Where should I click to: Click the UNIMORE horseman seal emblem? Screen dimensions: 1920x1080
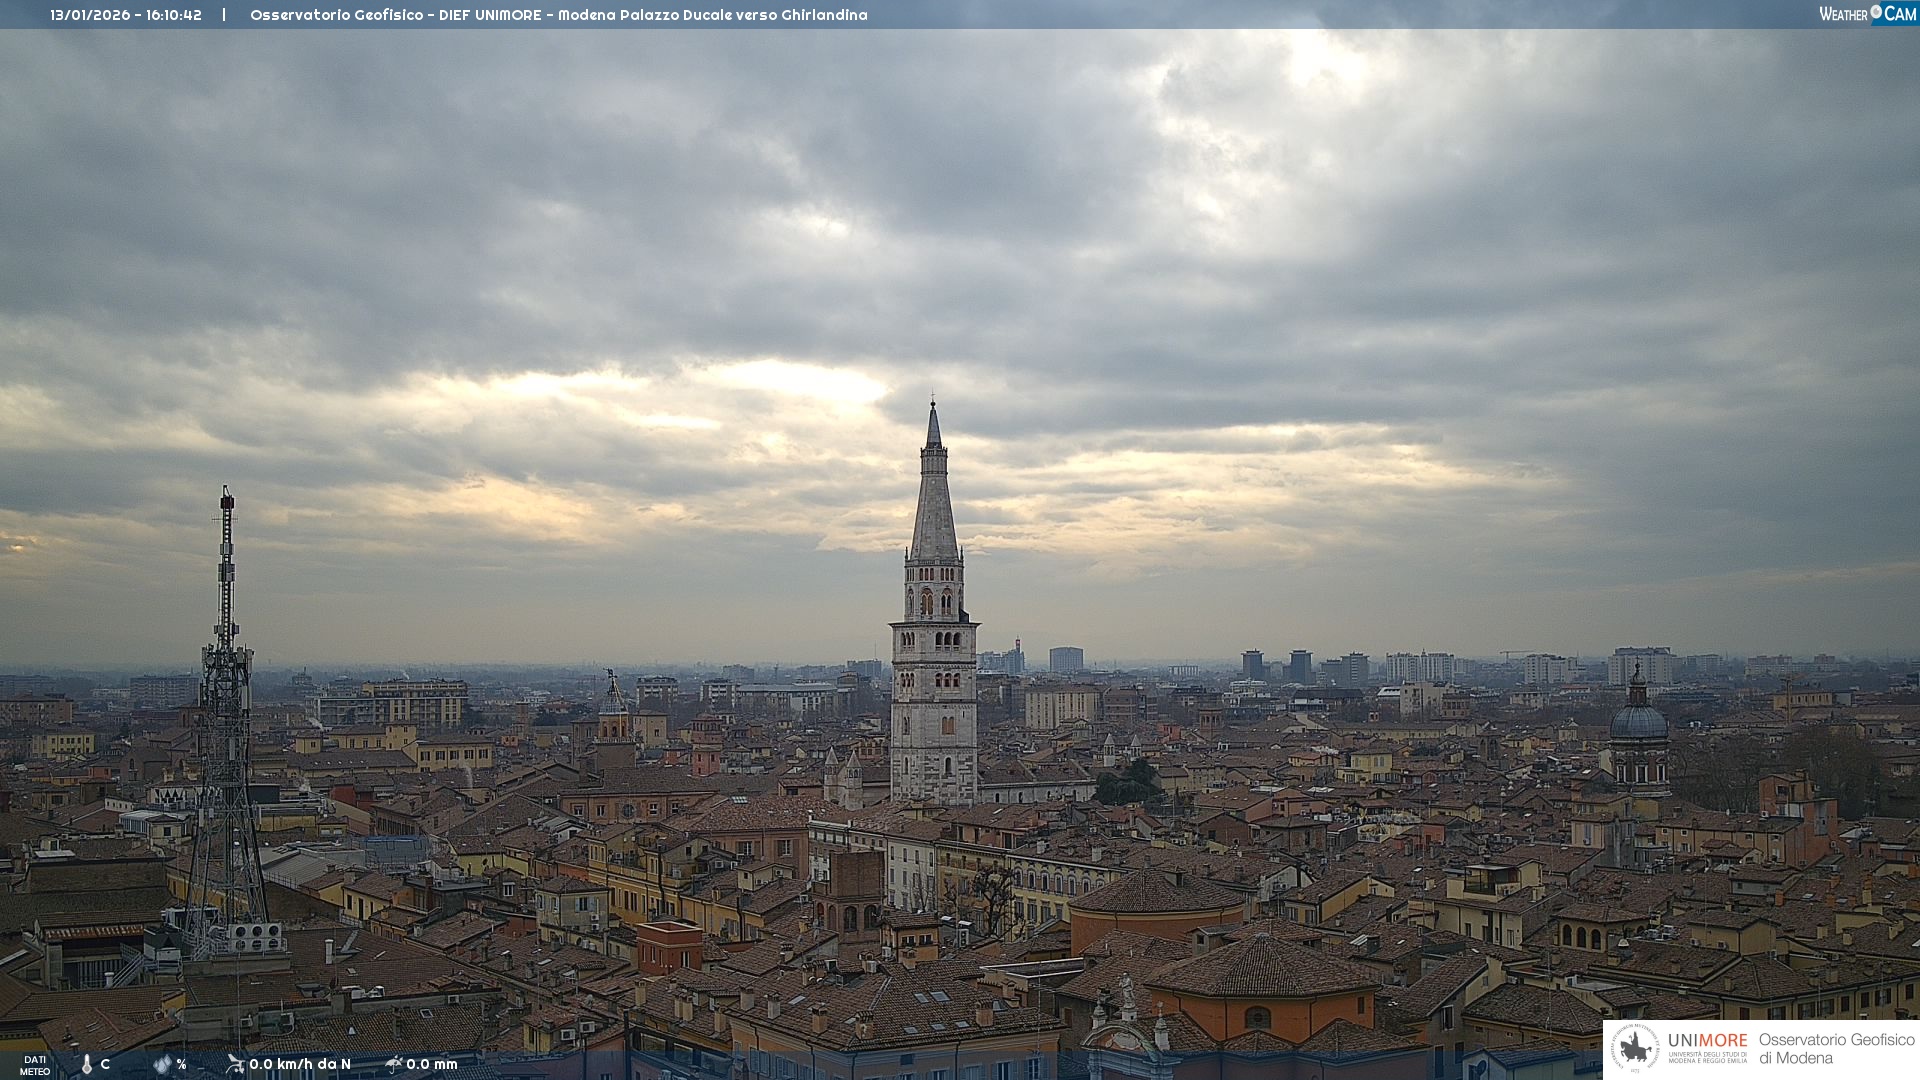pos(1635,1049)
